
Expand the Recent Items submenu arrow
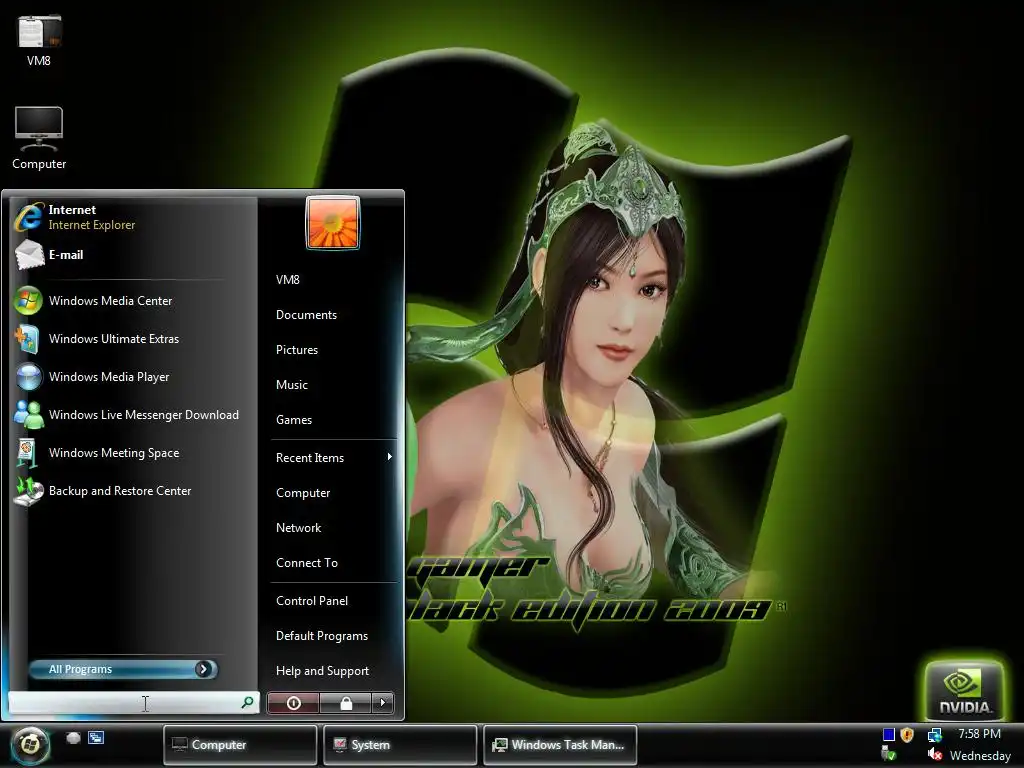[389, 457]
